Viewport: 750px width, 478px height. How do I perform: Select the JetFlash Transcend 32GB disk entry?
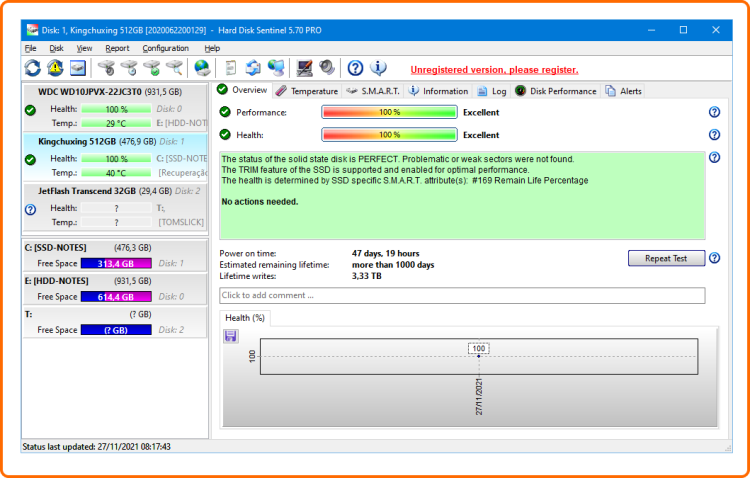[115, 207]
